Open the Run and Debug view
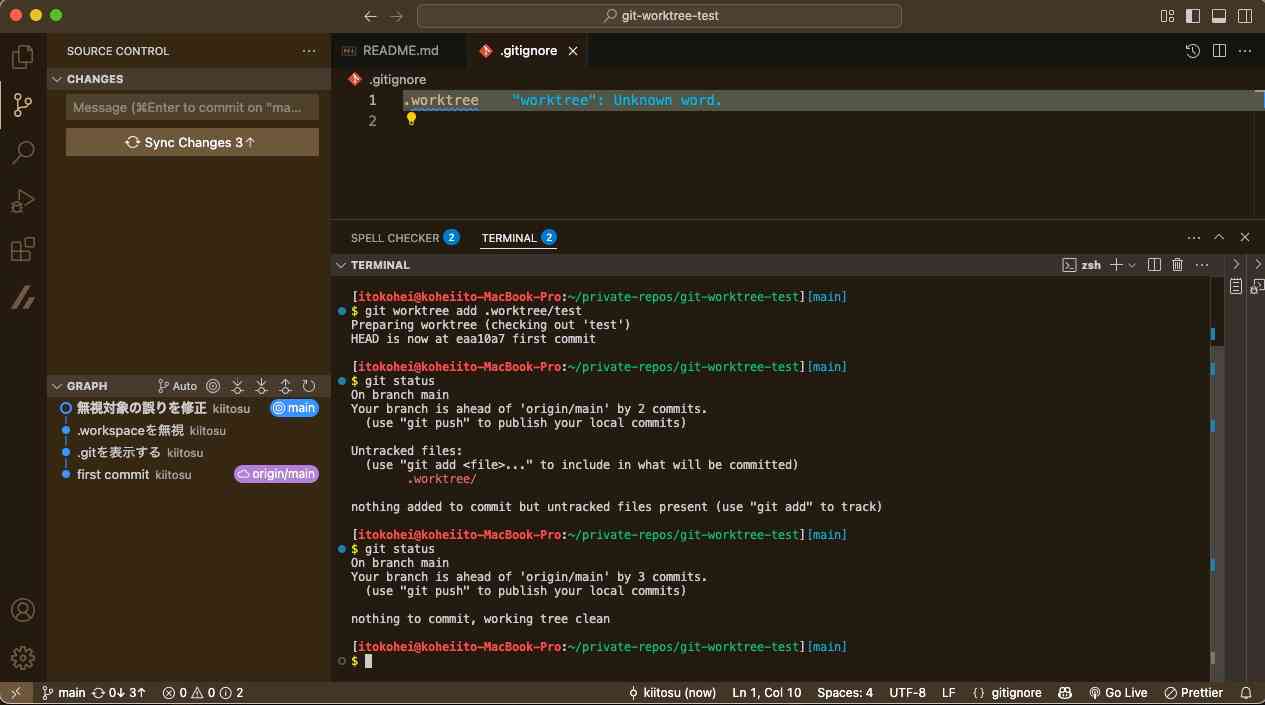 pyautogui.click(x=22, y=201)
